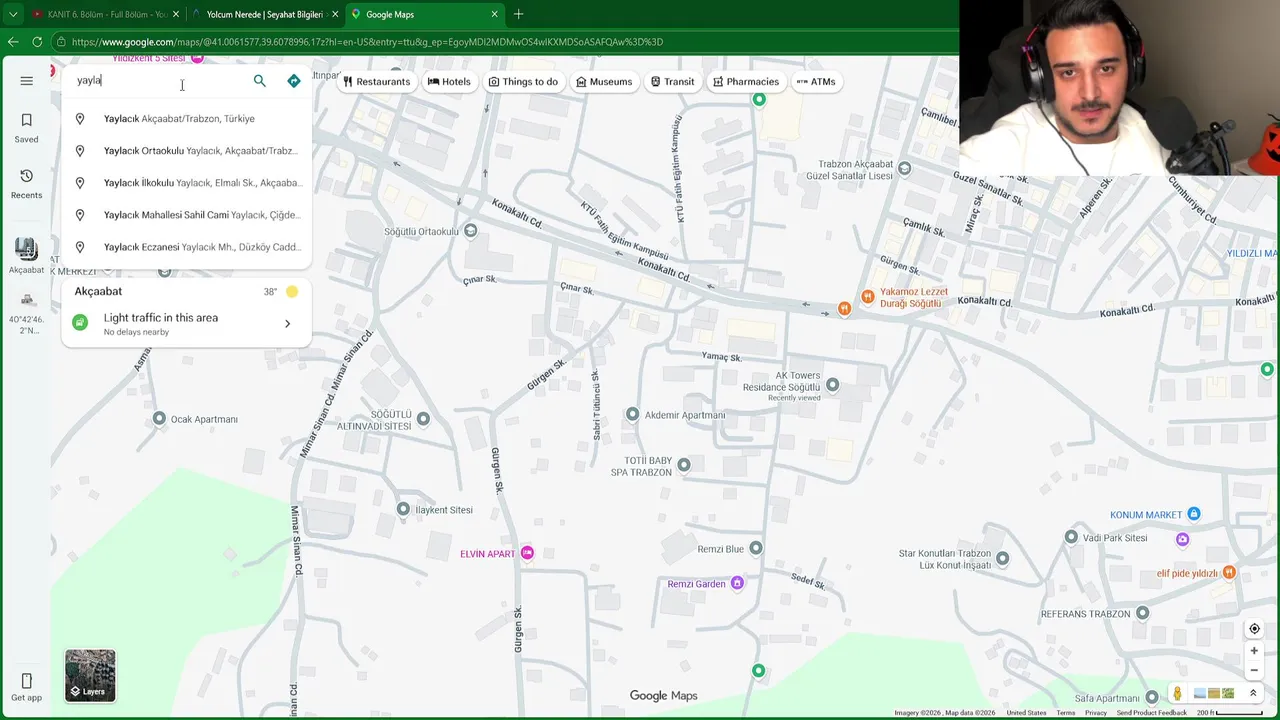Select the Yaylacık Ortaokulu suggestion
1280x720 pixels.
click(186, 151)
